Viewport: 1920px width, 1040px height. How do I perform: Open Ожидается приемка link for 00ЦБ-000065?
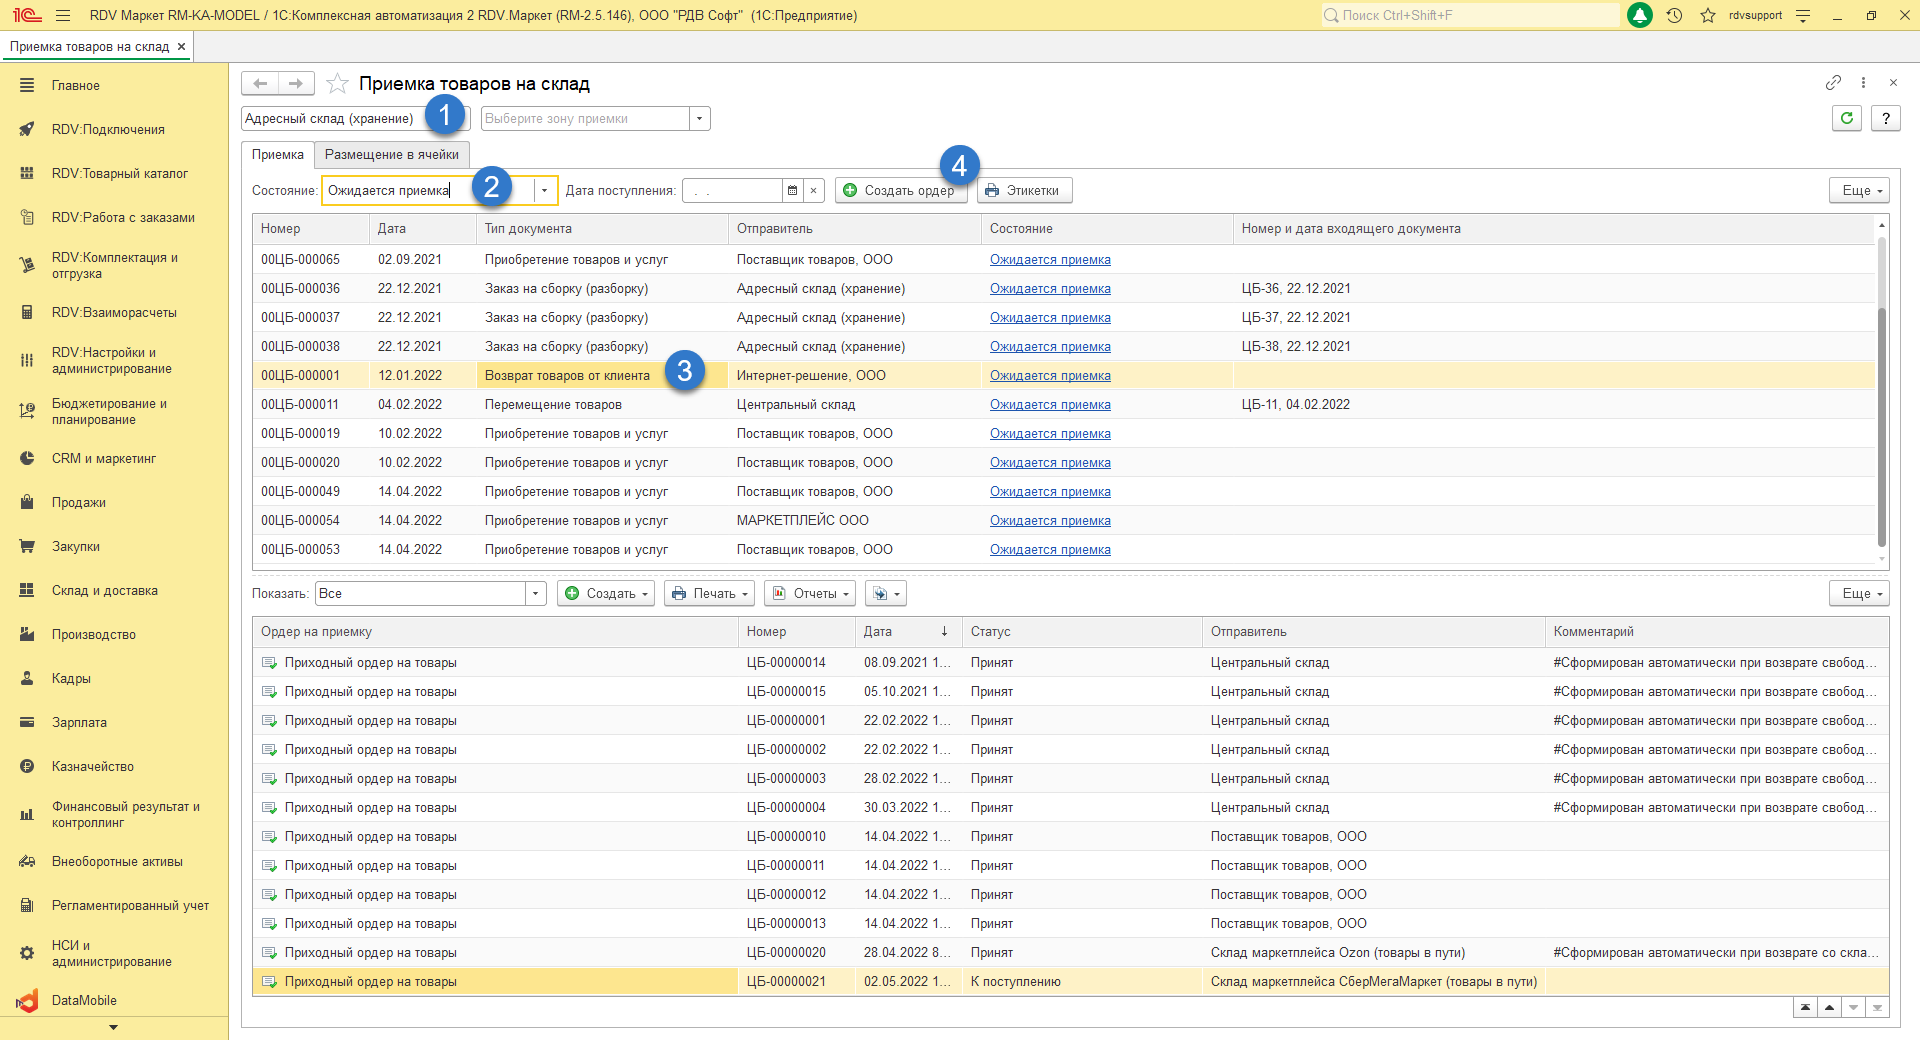1050,259
